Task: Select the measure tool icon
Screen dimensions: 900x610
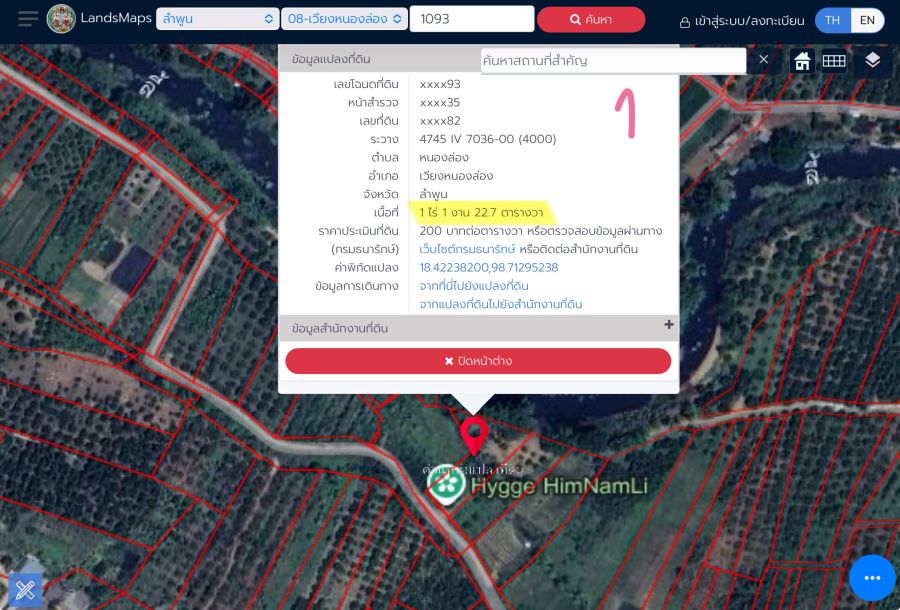Action: tap(26, 590)
